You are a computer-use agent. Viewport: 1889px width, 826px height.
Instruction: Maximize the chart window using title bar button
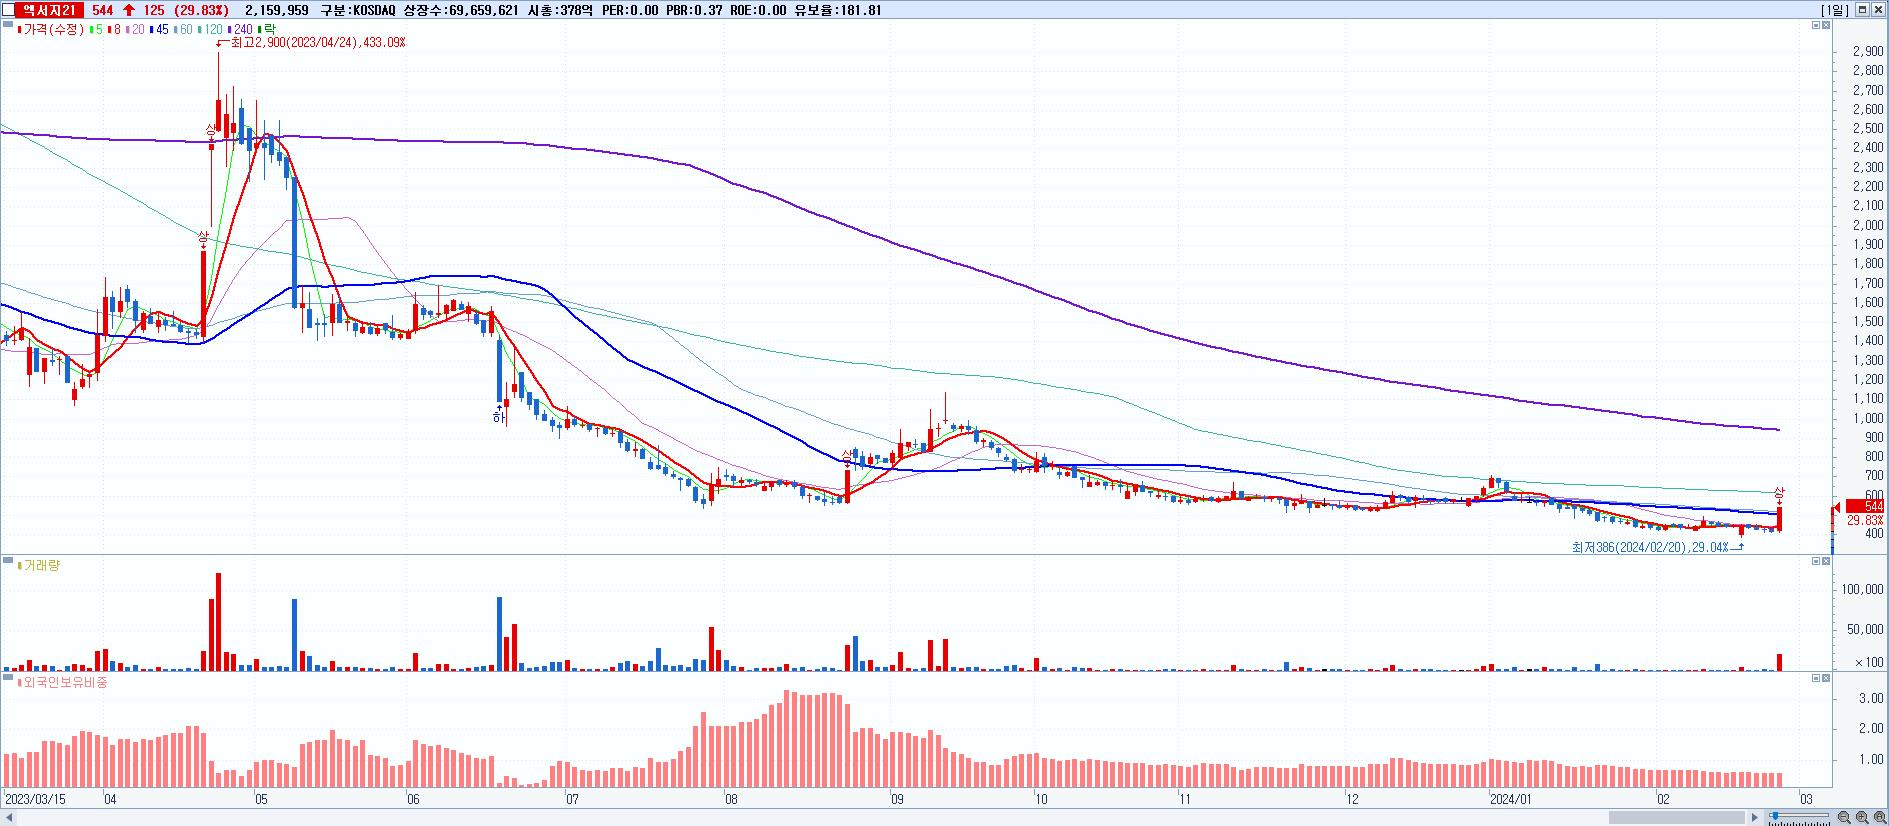[x=1862, y=10]
